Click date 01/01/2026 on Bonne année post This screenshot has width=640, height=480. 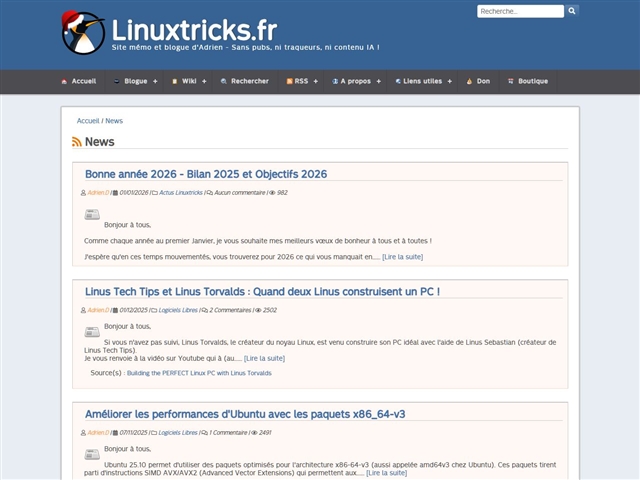(x=133, y=193)
